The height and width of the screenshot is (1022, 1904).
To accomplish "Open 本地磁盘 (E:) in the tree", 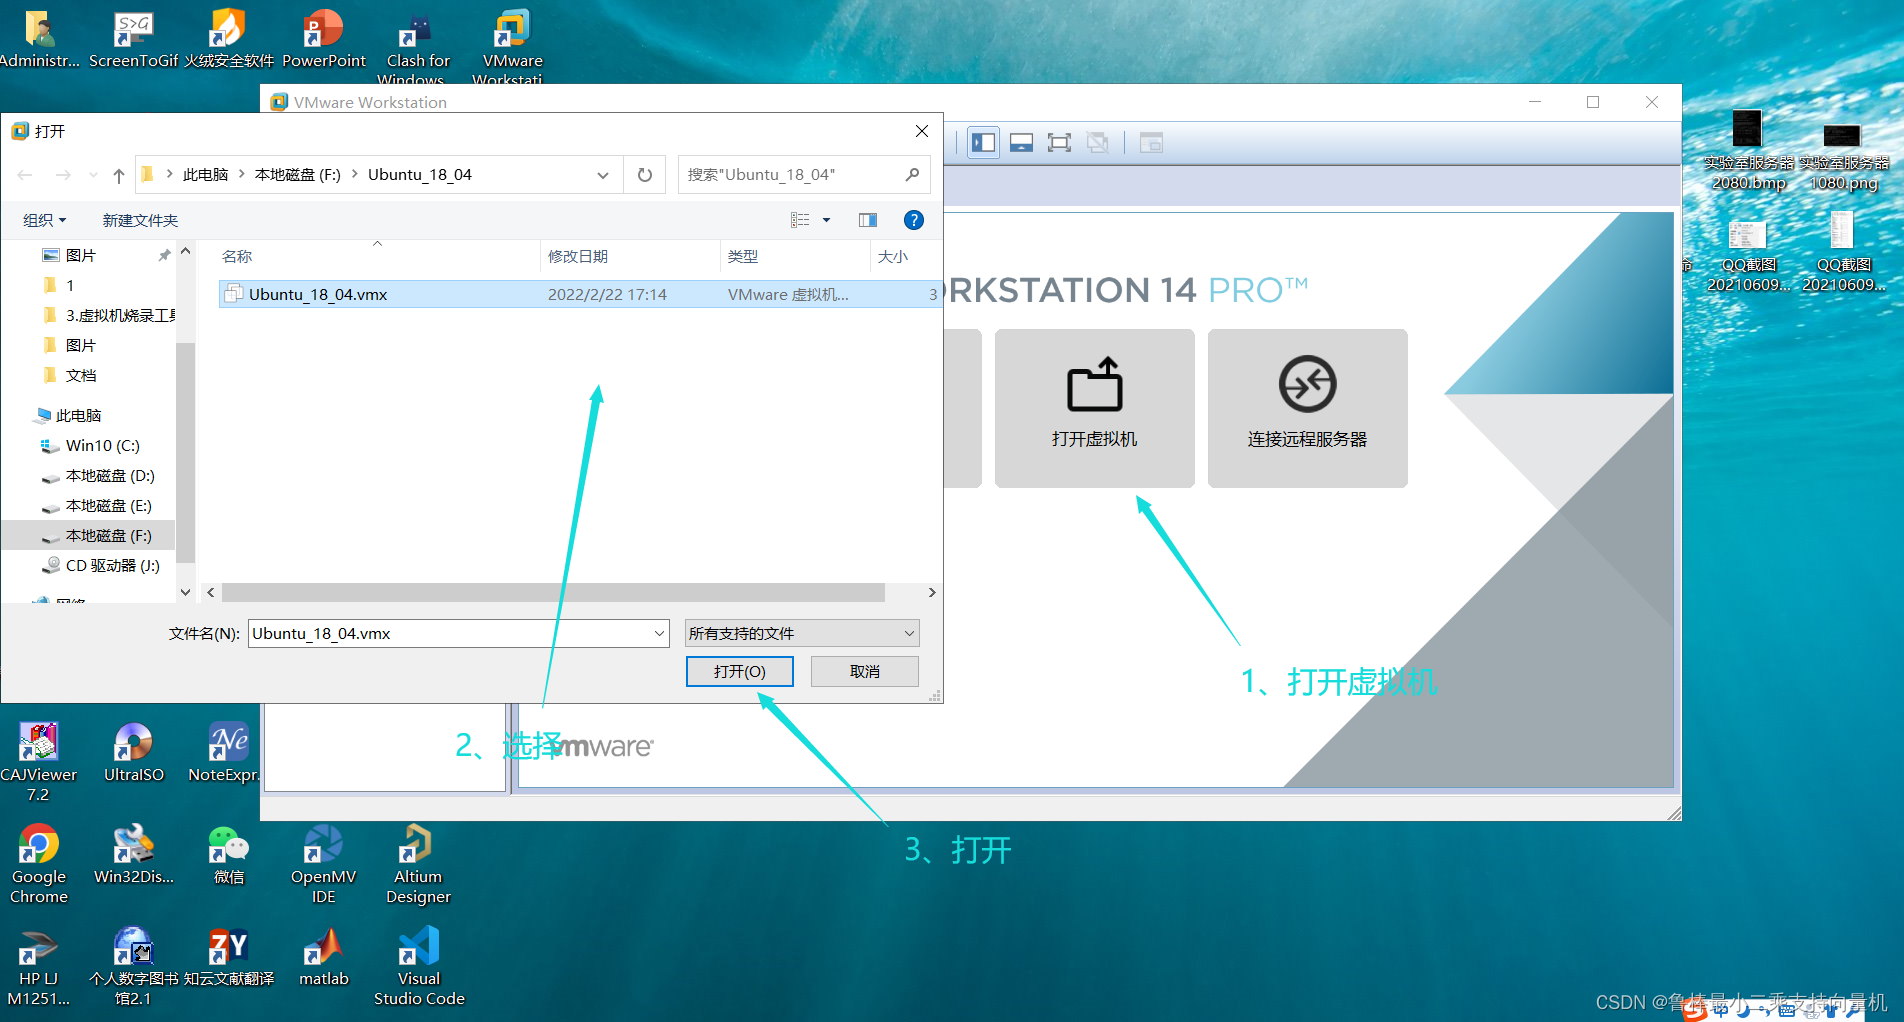I will [x=95, y=505].
